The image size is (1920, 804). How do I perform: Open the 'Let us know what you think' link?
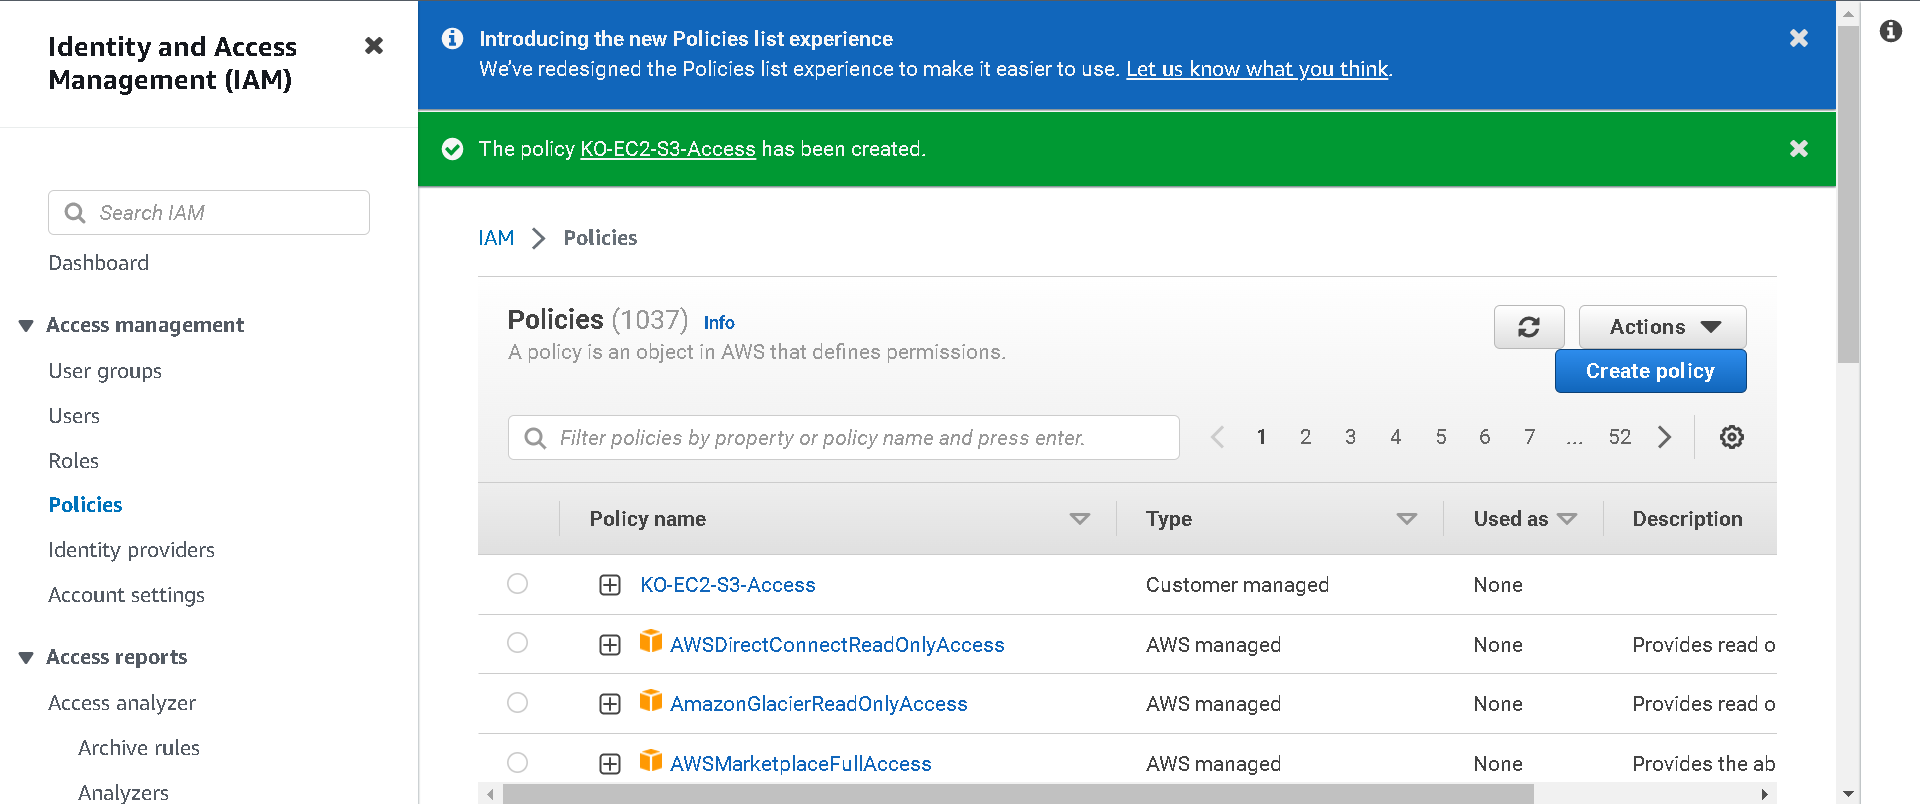point(1257,69)
